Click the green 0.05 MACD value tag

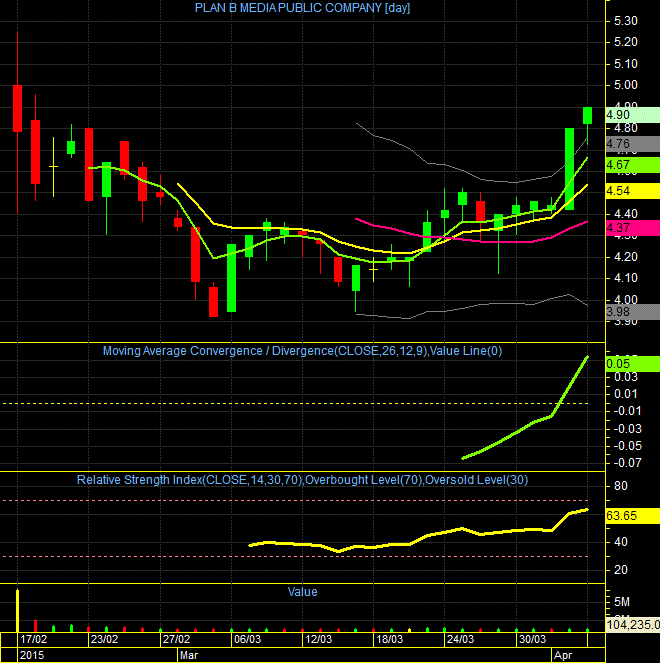point(633,364)
